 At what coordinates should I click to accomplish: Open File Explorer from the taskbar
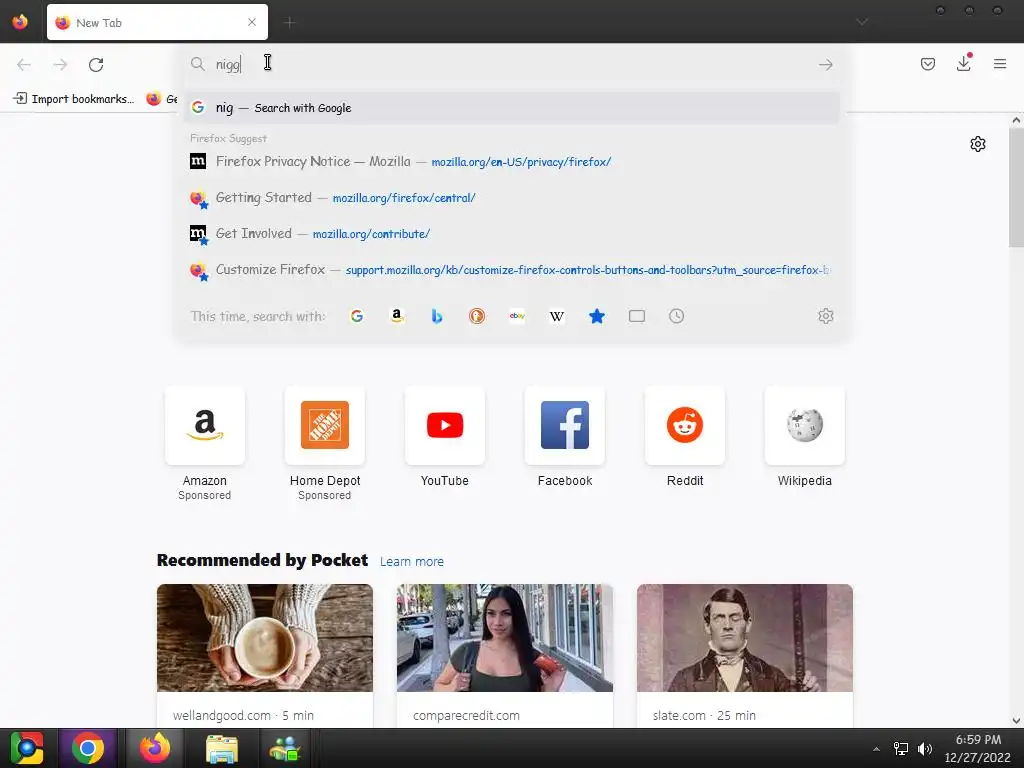click(x=222, y=748)
